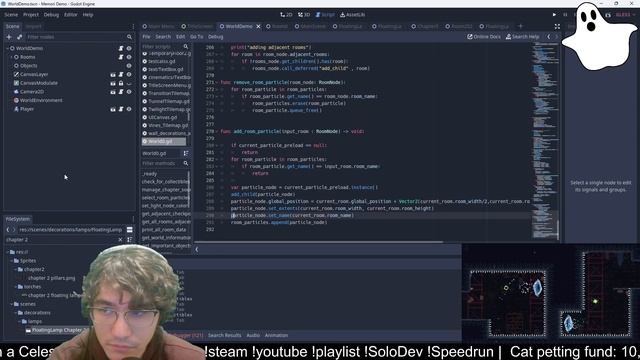This screenshot has height=360, width=640.
Task: Open Online Docs link
Action: (x=484, y=37)
